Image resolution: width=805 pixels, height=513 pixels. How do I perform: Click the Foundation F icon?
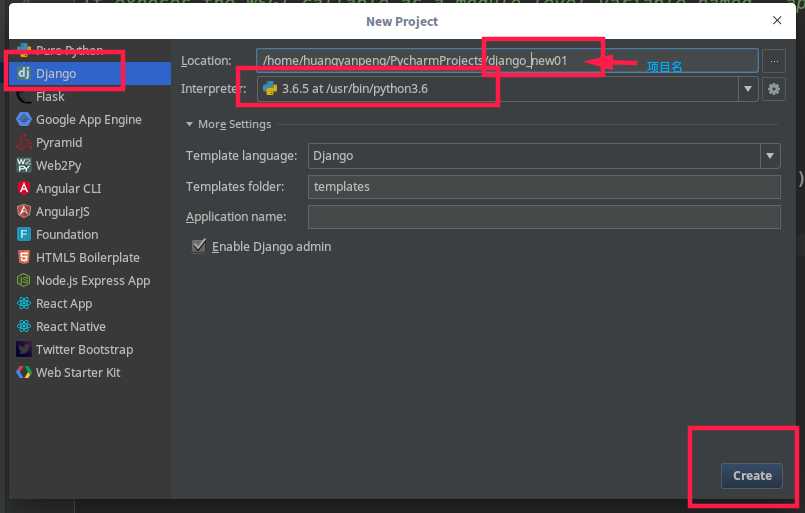[x=24, y=234]
